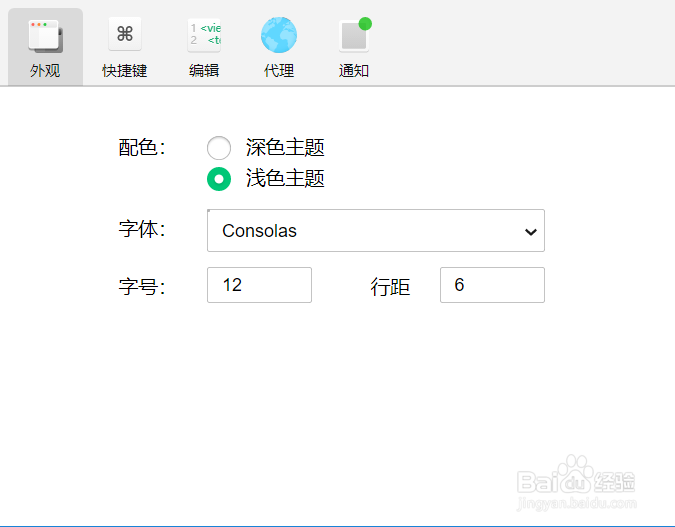Open the 快捷键 shortcuts command icon
675x527 pixels.
click(125, 34)
